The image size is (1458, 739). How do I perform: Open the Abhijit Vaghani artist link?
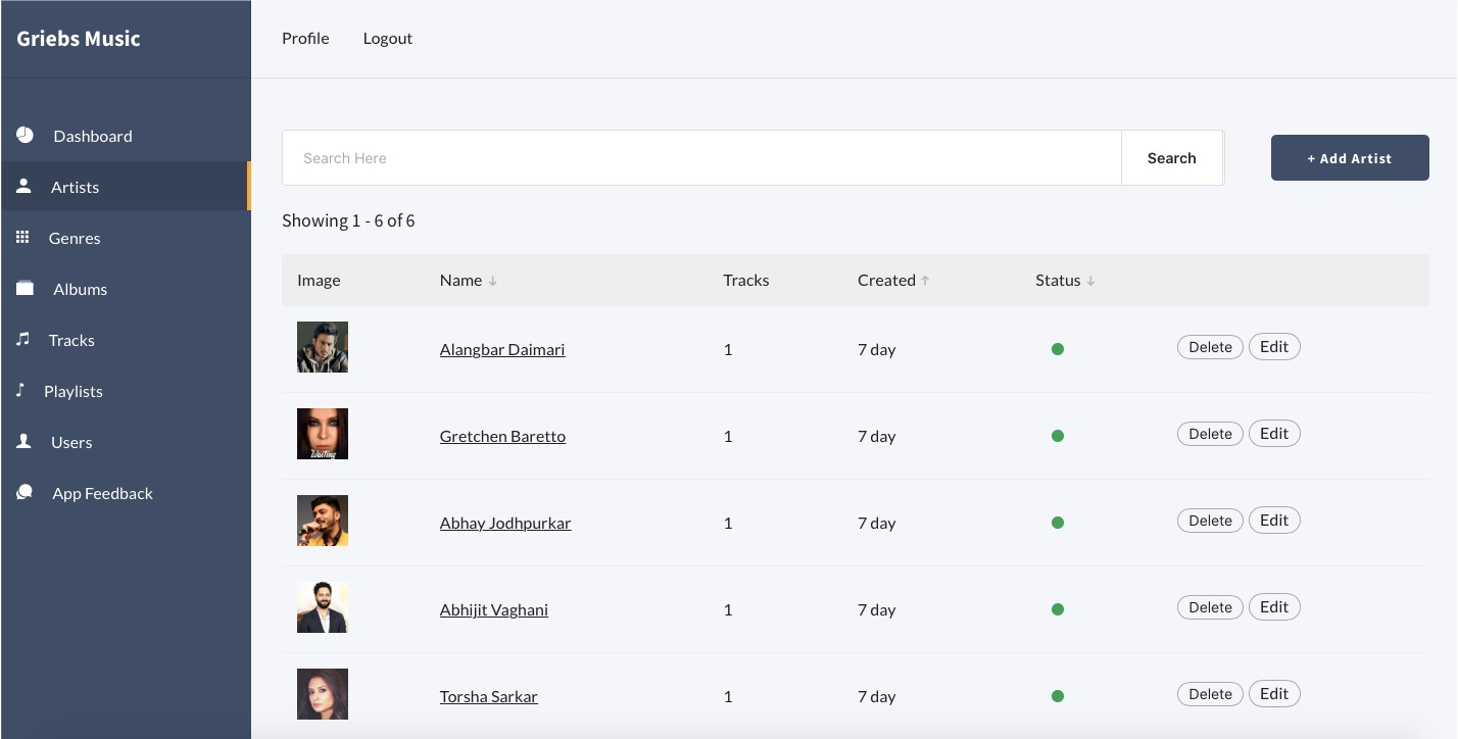tap(493, 609)
